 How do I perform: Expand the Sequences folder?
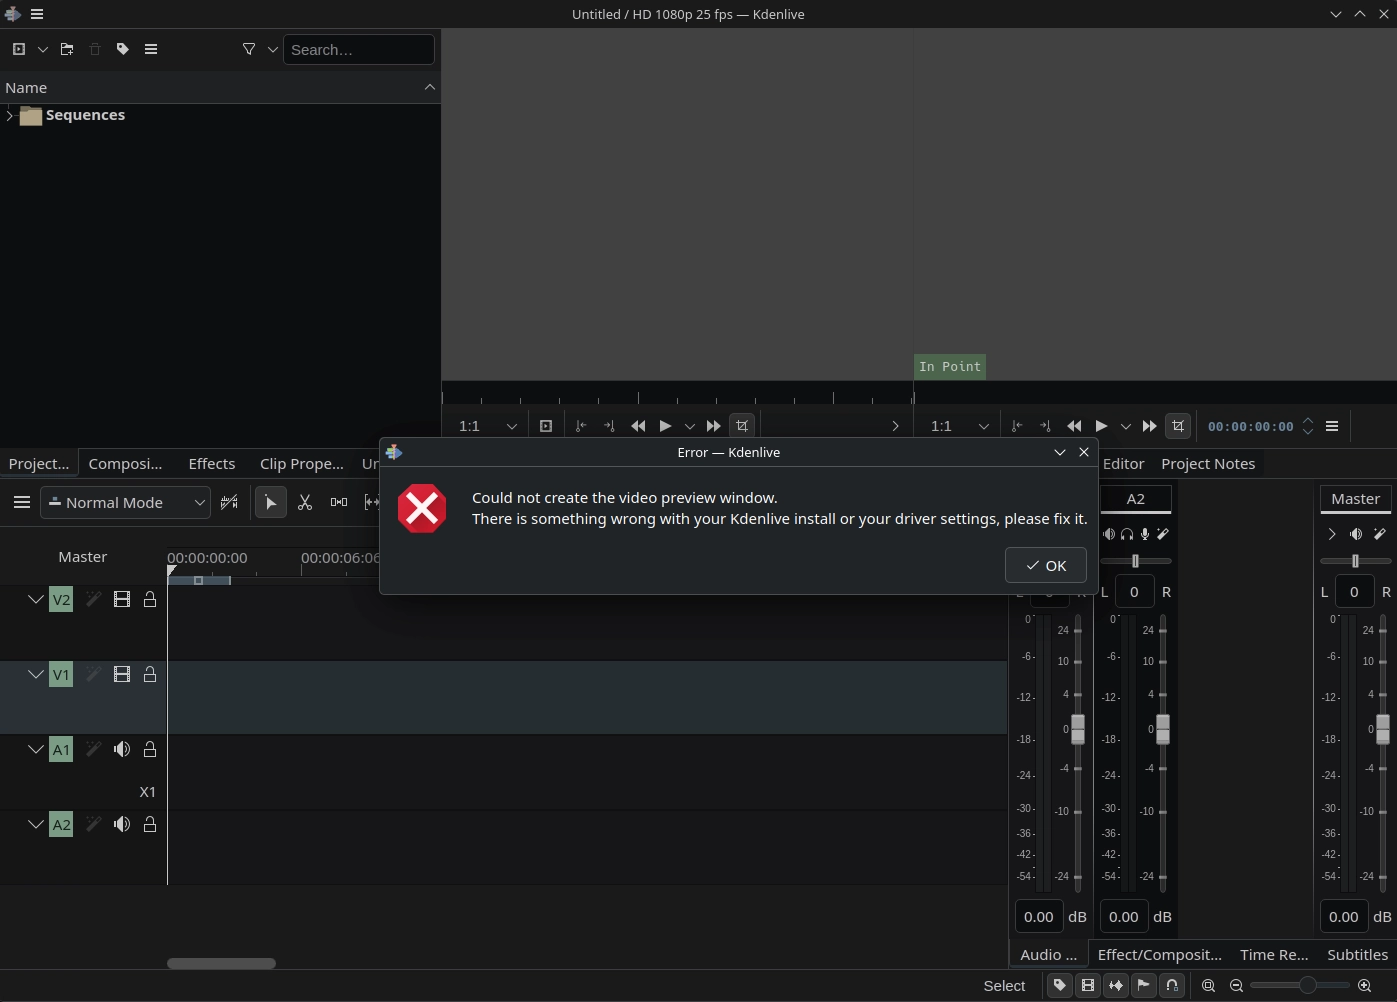click(x=9, y=115)
